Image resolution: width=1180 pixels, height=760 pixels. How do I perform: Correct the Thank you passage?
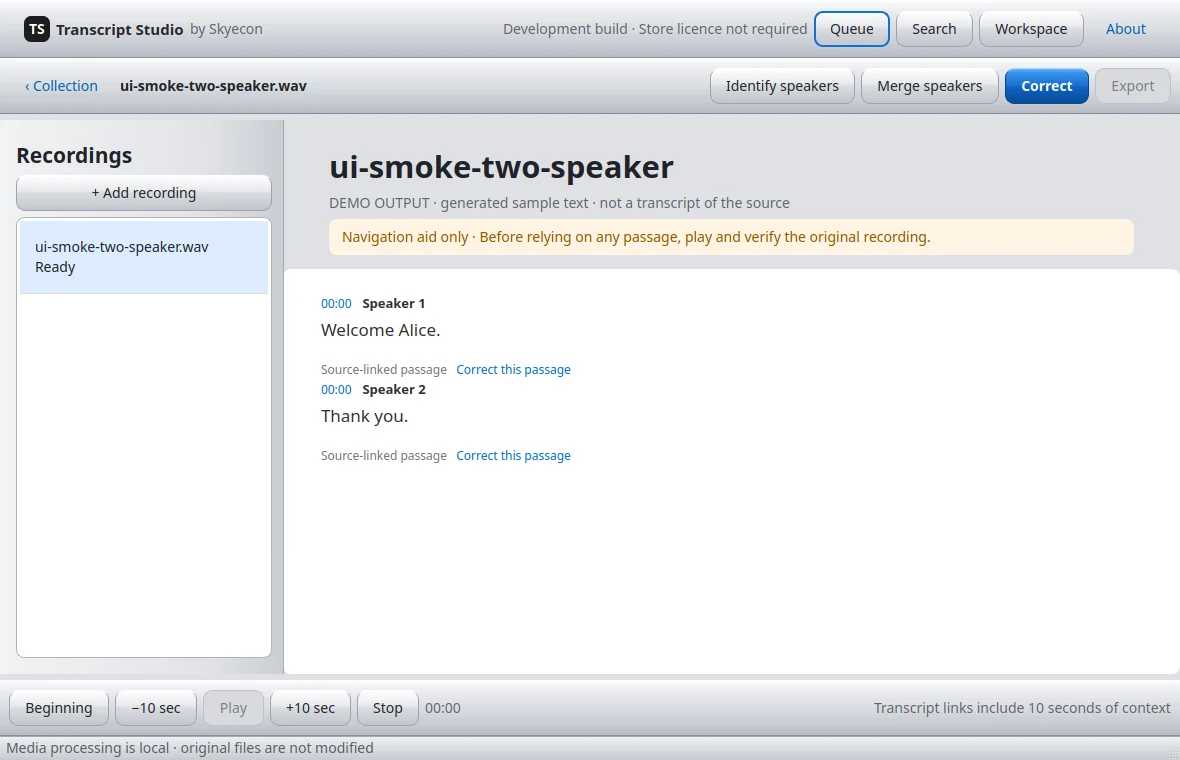(x=513, y=455)
